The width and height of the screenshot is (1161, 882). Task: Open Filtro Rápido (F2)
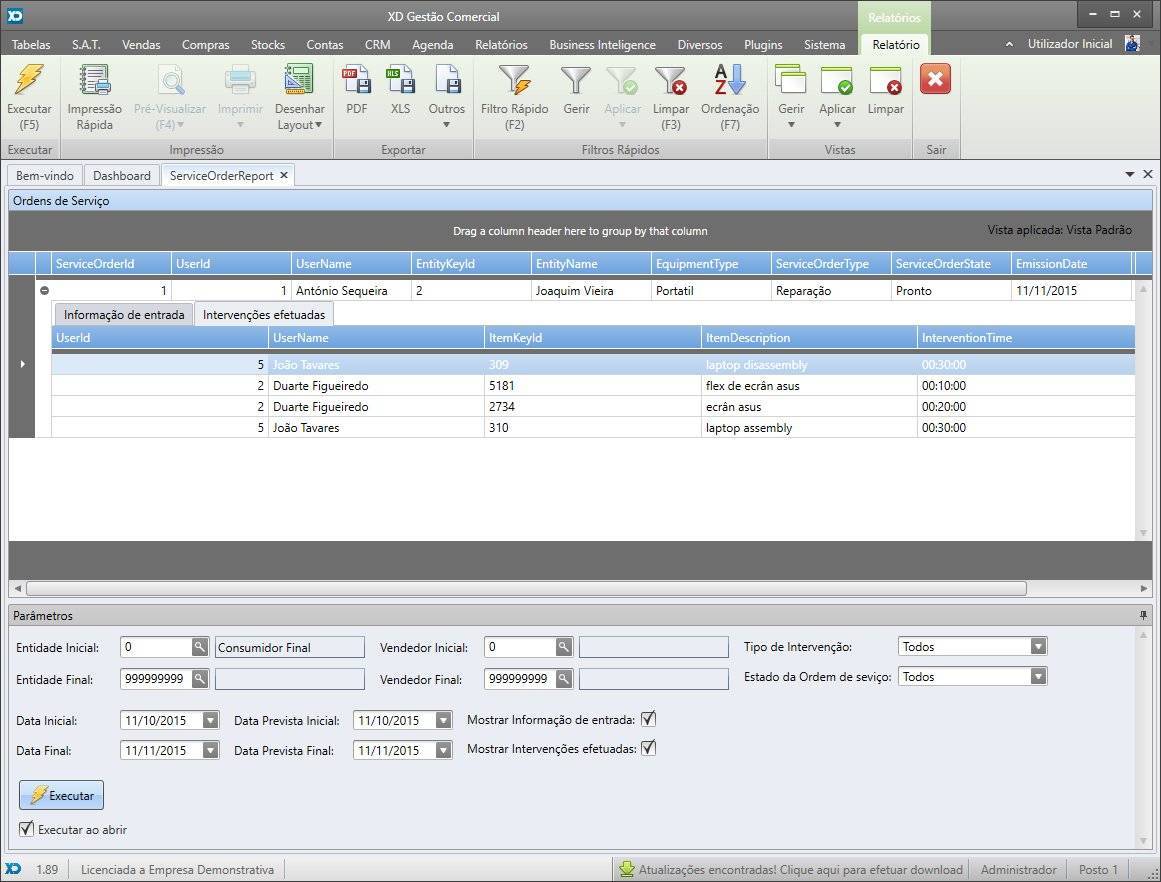(x=515, y=98)
